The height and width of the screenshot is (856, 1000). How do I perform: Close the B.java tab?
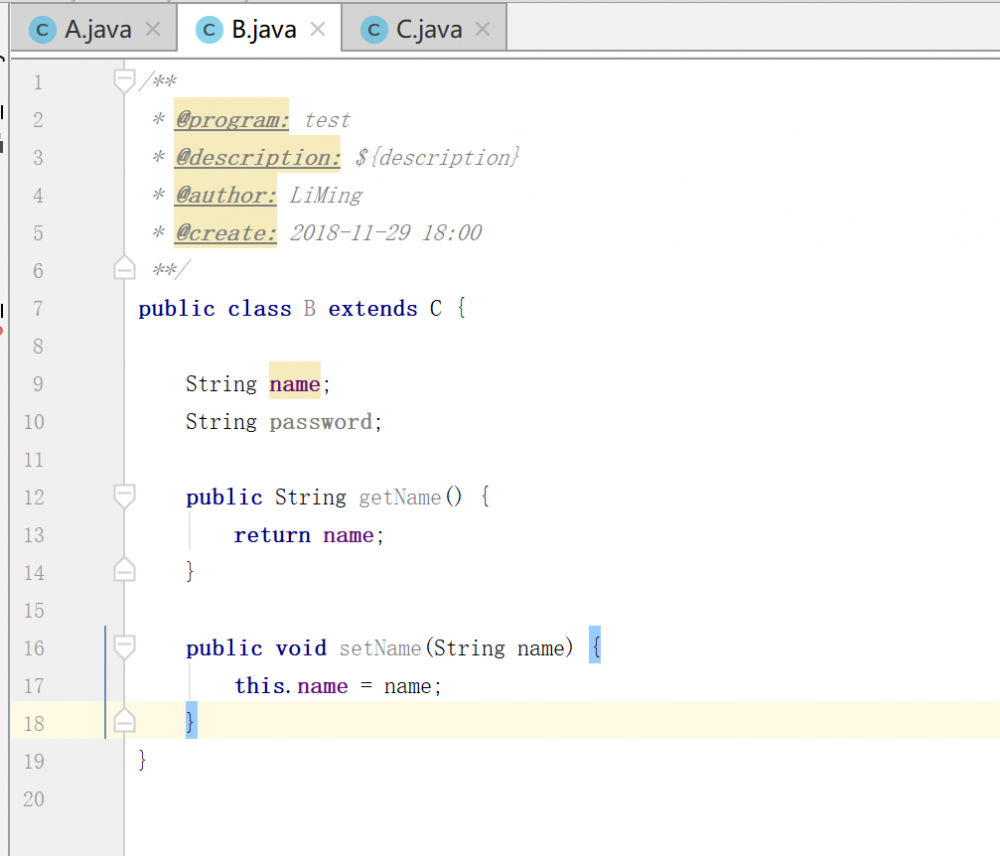click(318, 29)
